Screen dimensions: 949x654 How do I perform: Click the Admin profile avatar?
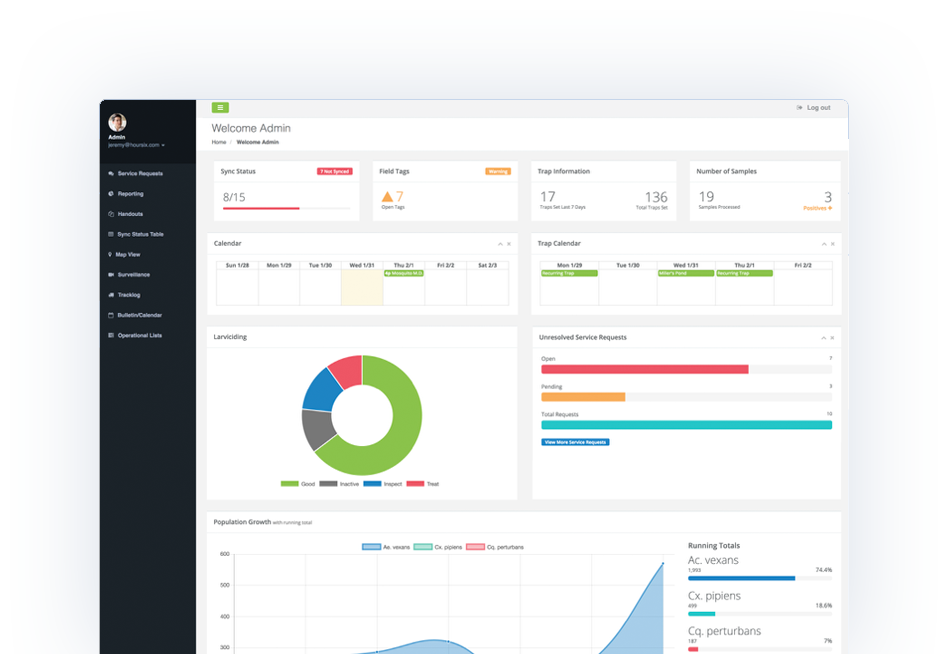pyautogui.click(x=117, y=122)
